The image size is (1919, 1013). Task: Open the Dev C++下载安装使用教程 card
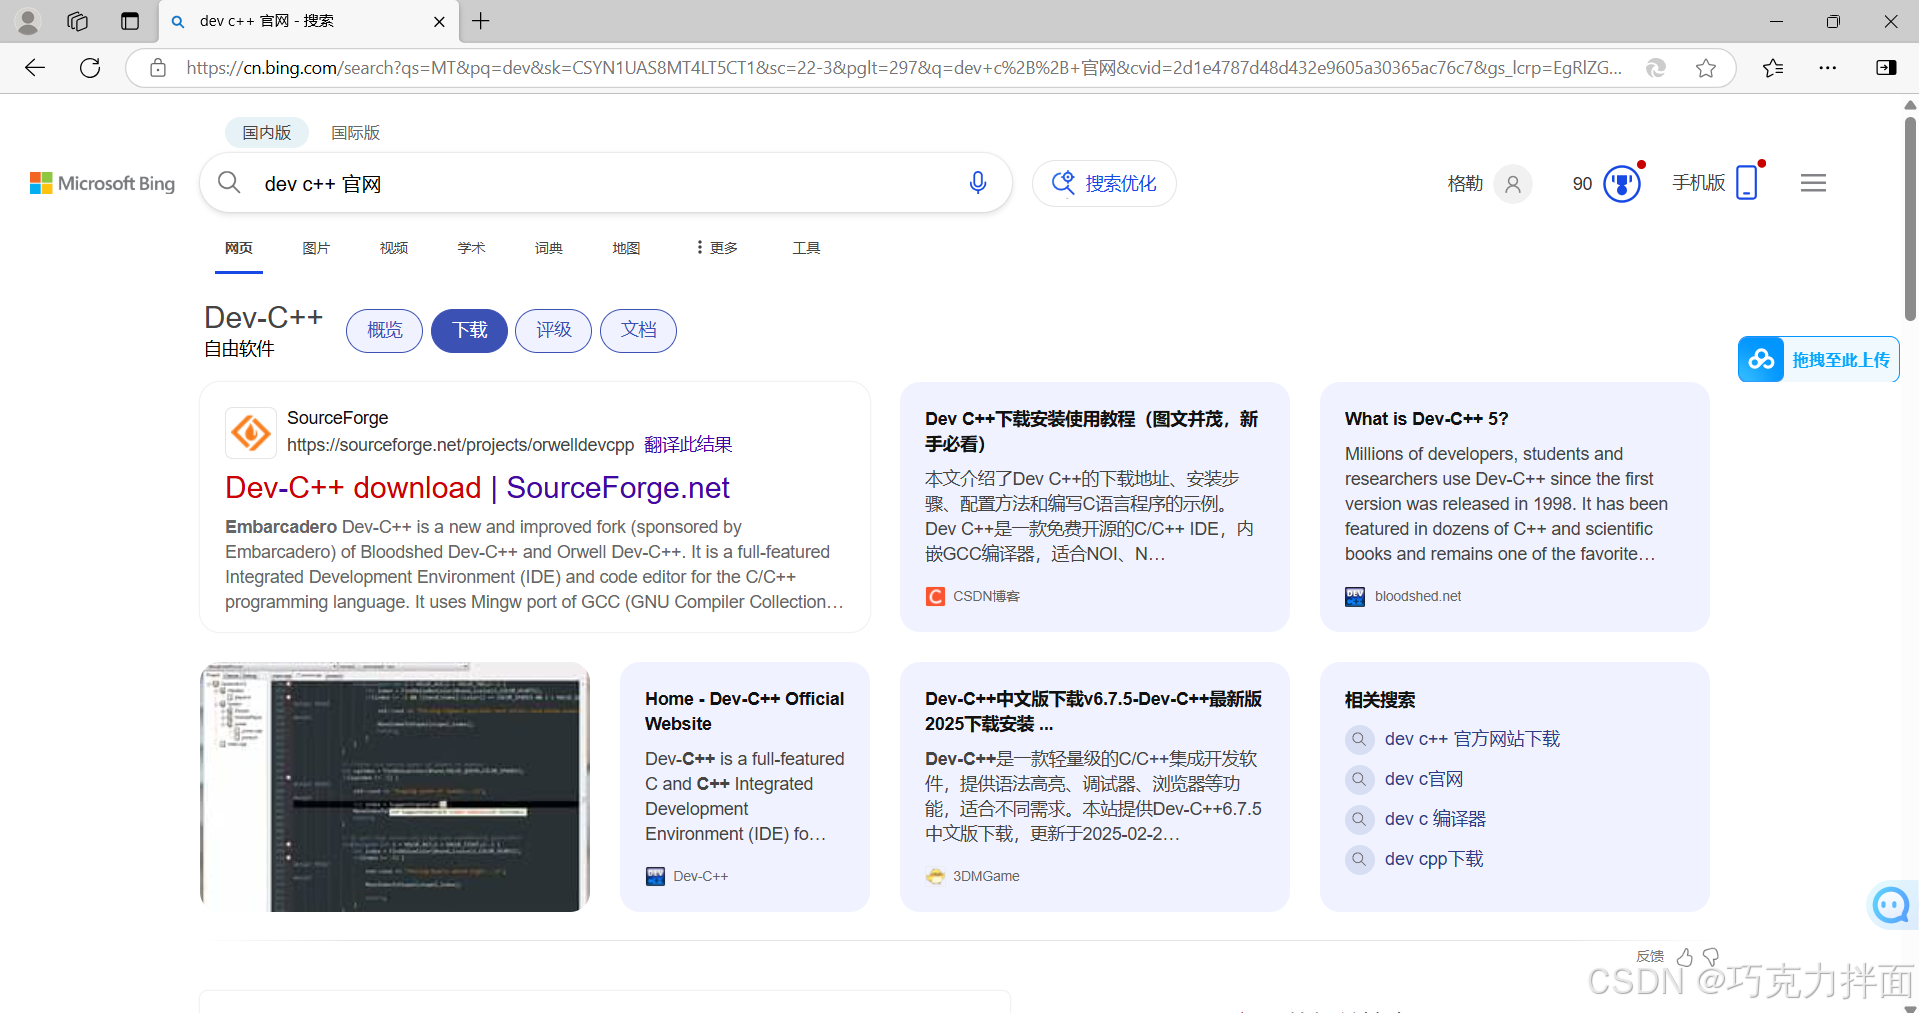tap(1094, 506)
